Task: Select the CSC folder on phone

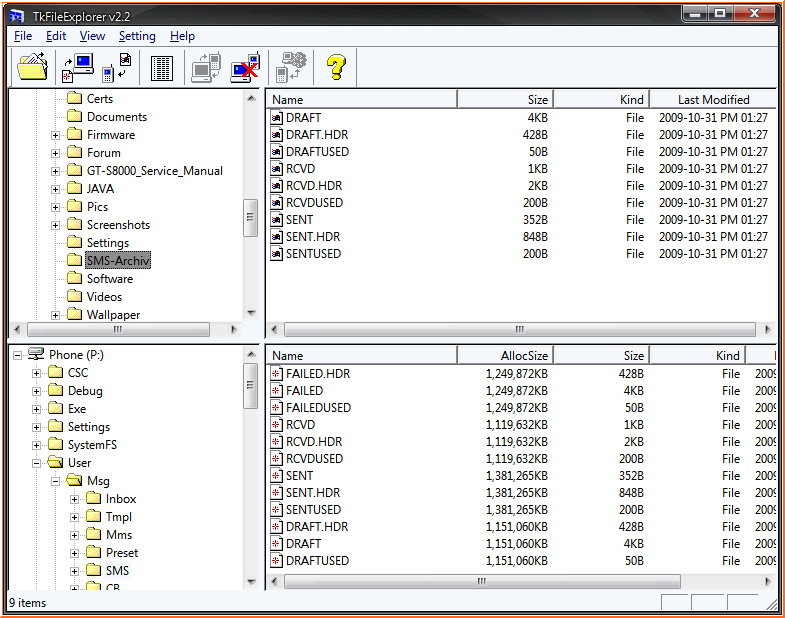Action: [x=78, y=373]
